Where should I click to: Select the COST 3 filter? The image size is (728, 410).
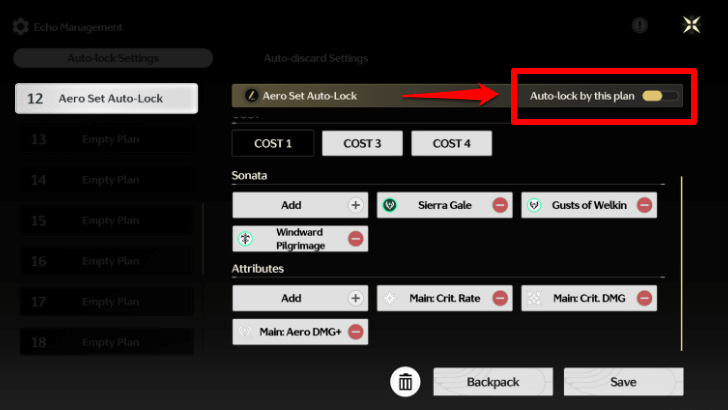pos(362,143)
